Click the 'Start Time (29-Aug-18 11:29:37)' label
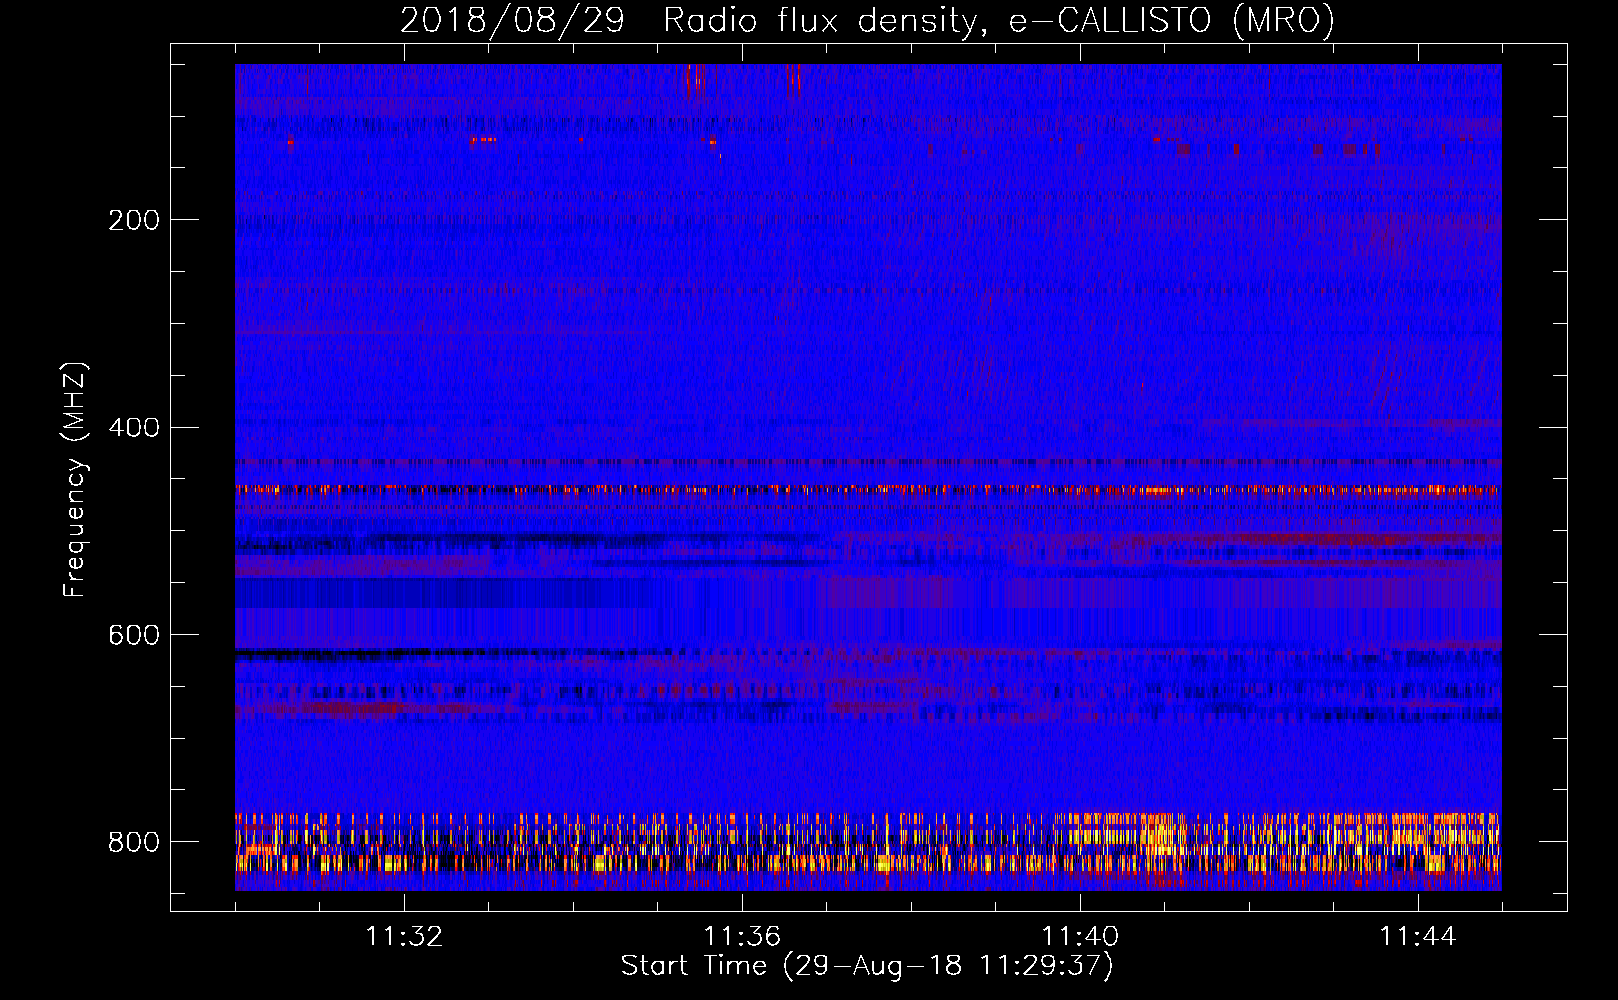This screenshot has width=1618, height=1000. (867, 966)
